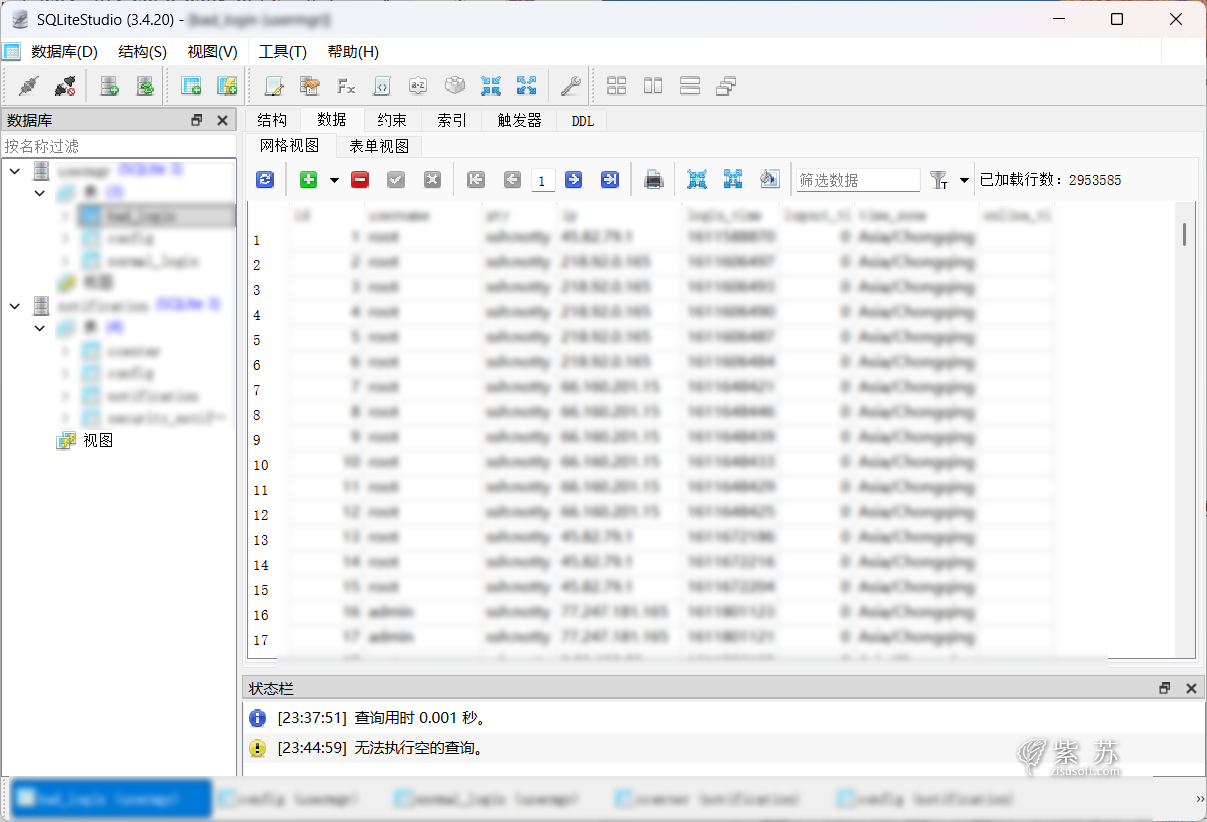Image resolution: width=1207 pixels, height=822 pixels.
Task: Open the 工具(T) menu
Action: 282,52
